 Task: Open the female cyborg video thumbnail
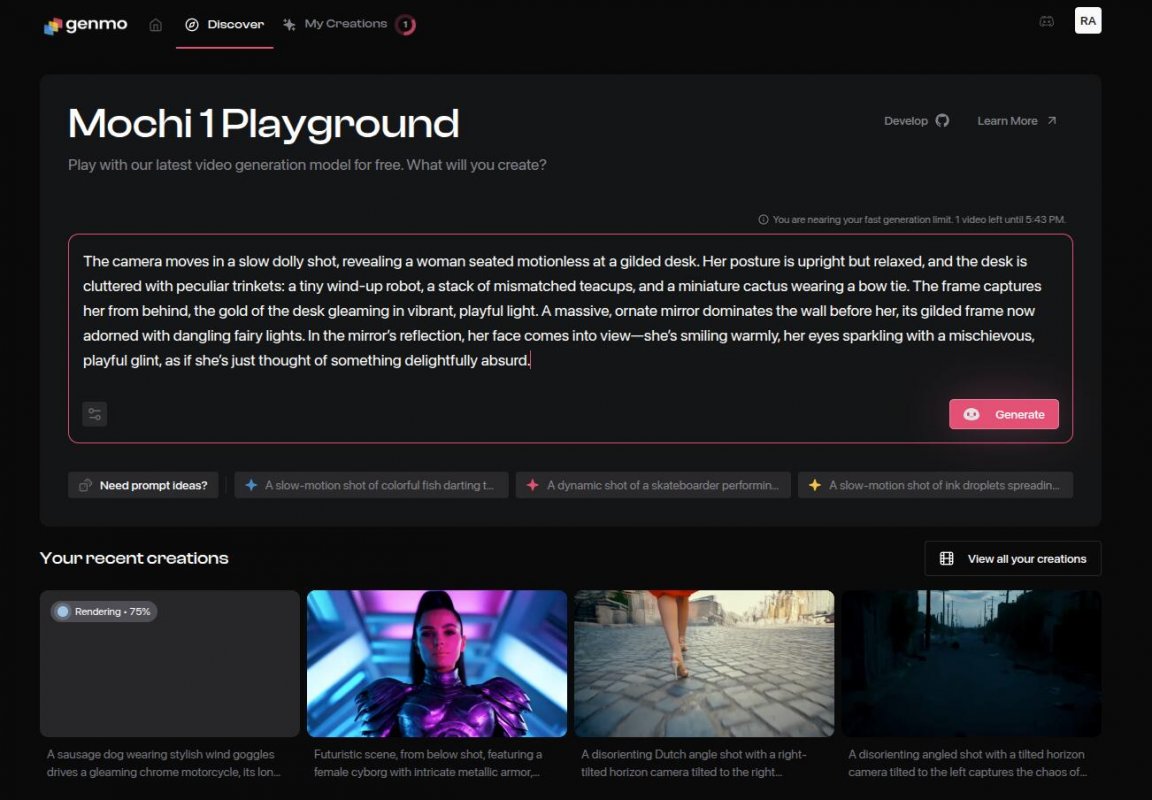[437, 663]
